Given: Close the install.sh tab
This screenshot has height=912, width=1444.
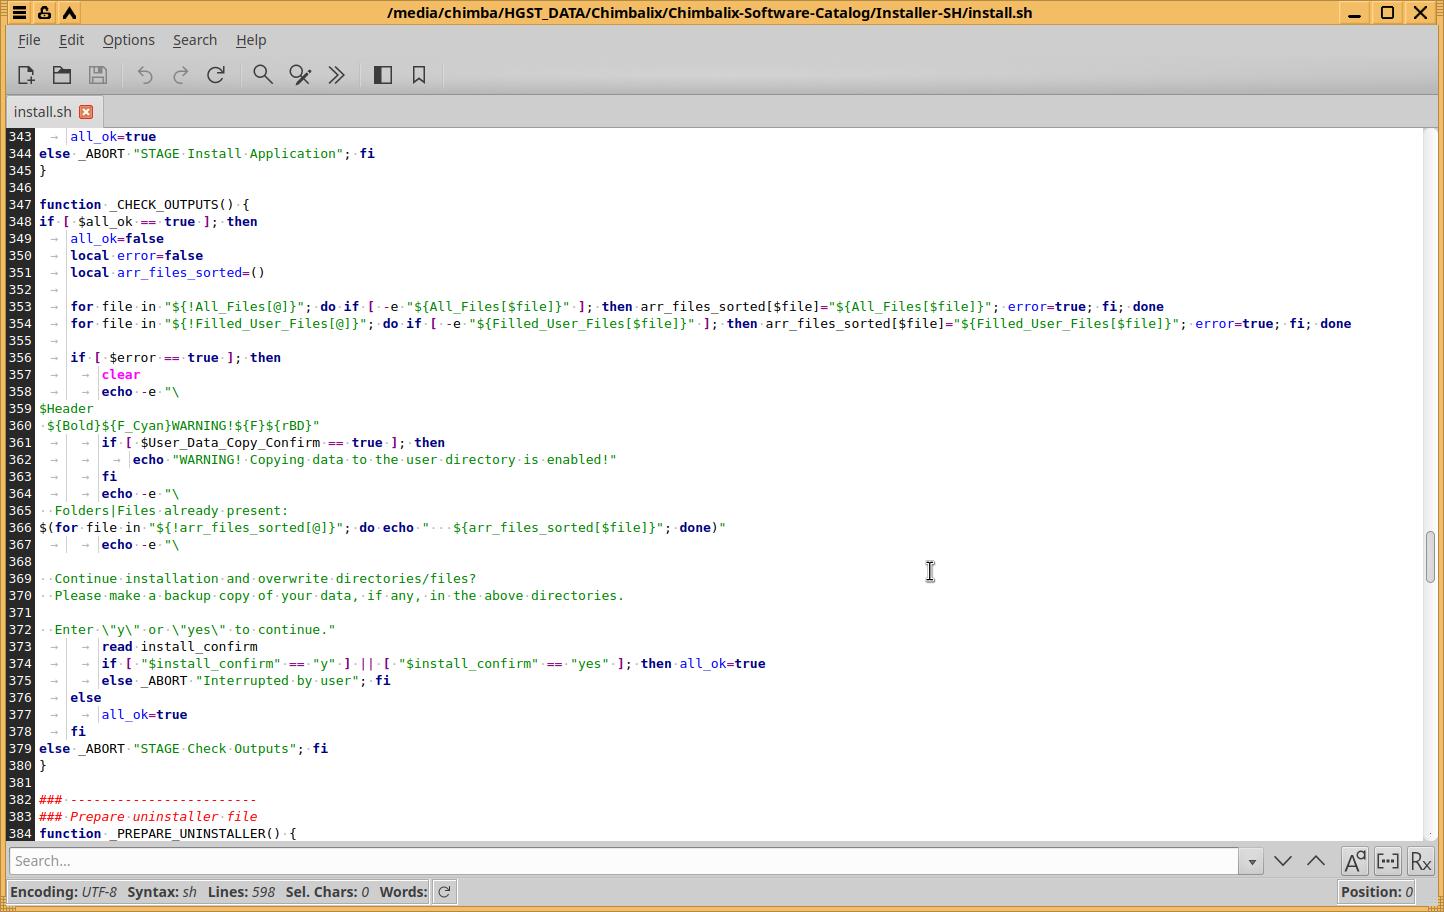Looking at the screenshot, I should tap(86, 112).
